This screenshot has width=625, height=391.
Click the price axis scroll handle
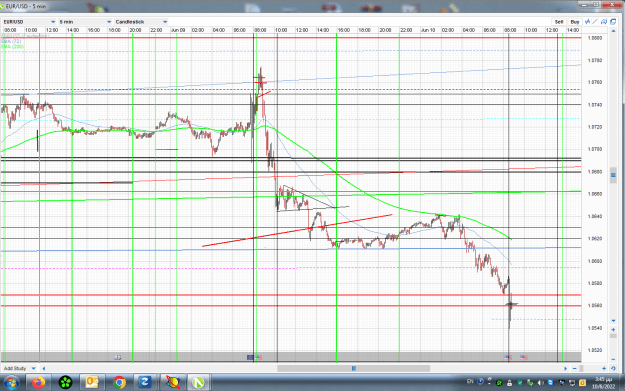[x=613, y=175]
